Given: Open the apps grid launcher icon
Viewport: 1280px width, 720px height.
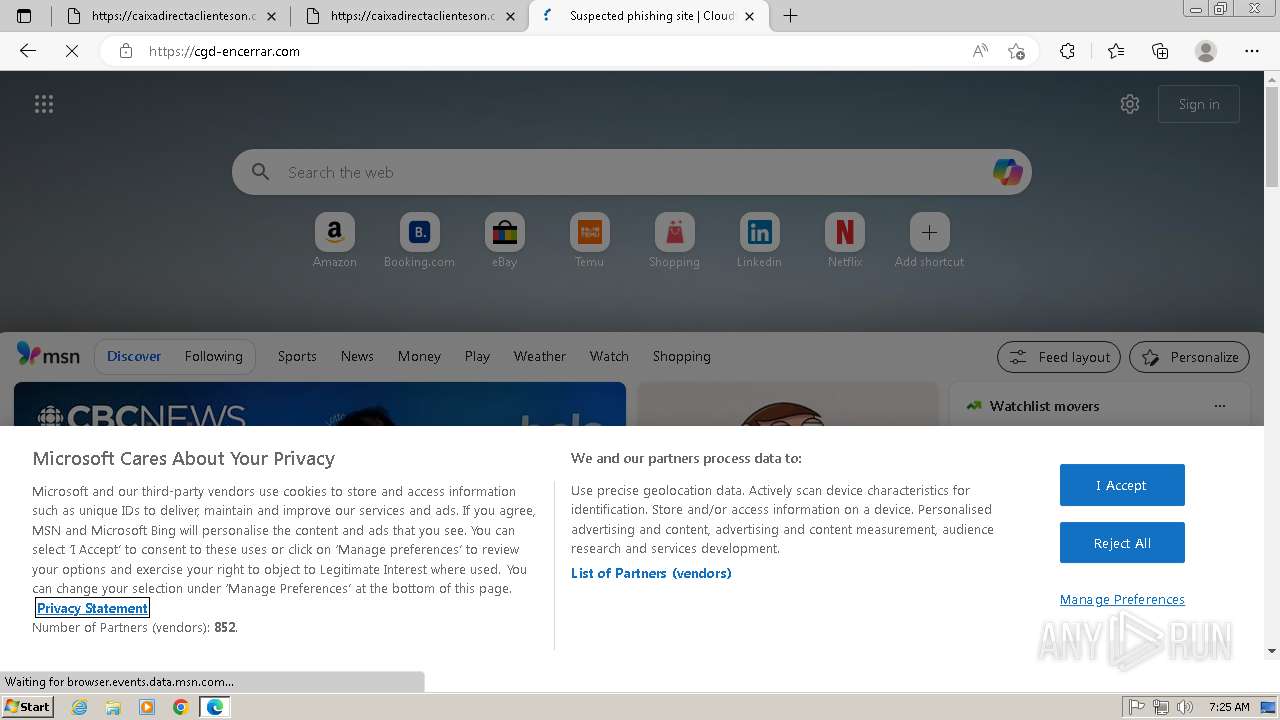Looking at the screenshot, I should coord(44,104).
